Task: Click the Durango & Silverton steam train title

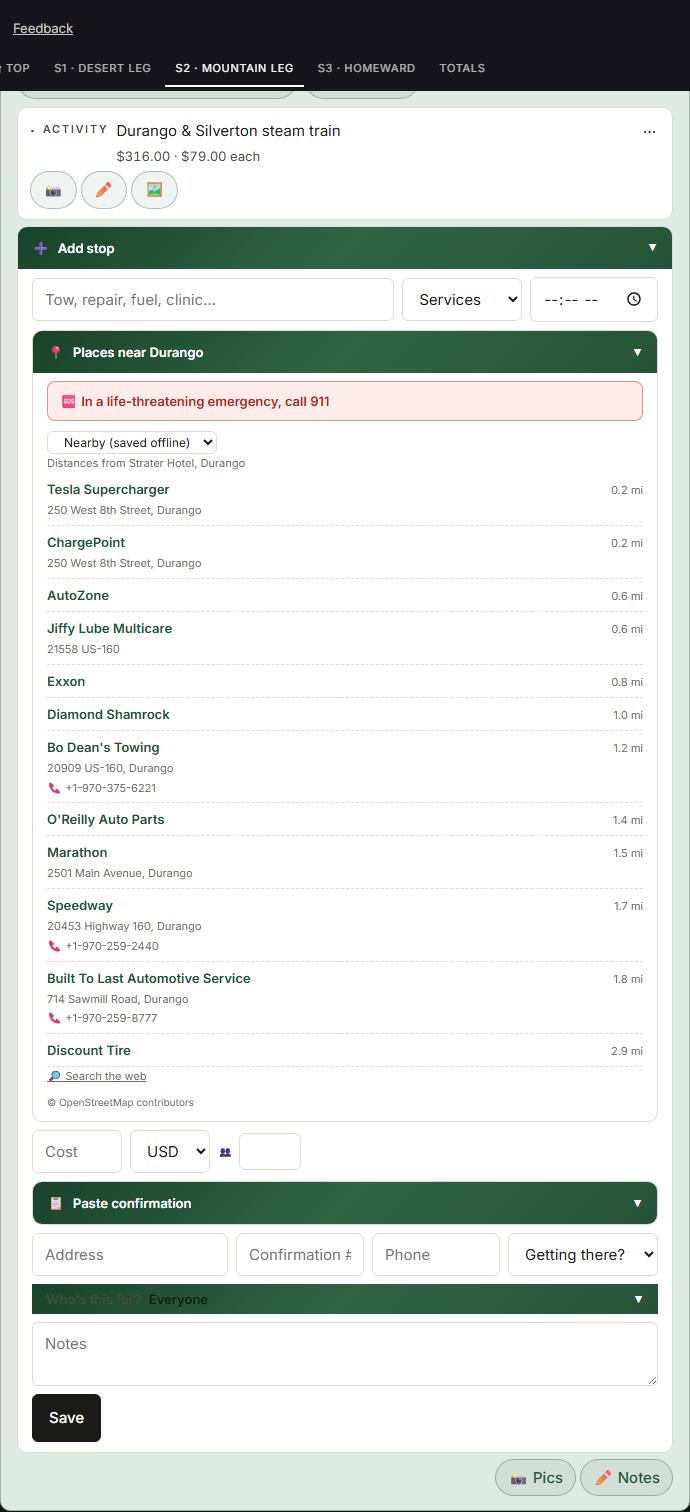Action: [x=229, y=131]
